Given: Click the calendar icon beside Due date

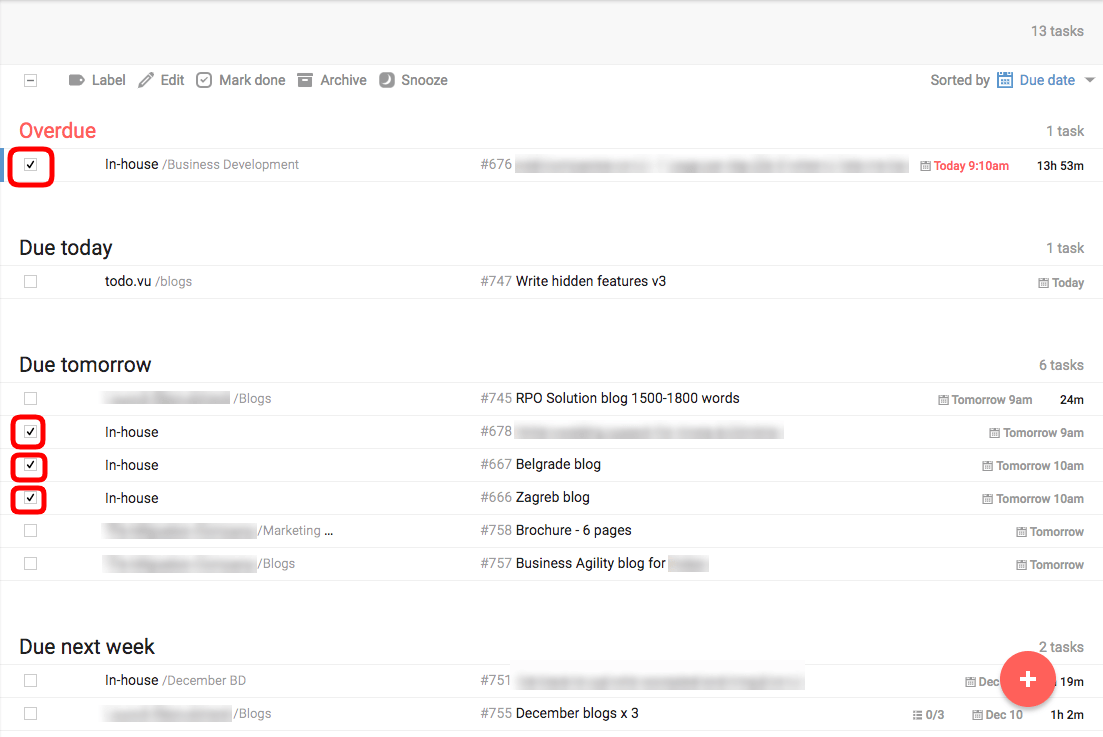Looking at the screenshot, I should [1005, 80].
